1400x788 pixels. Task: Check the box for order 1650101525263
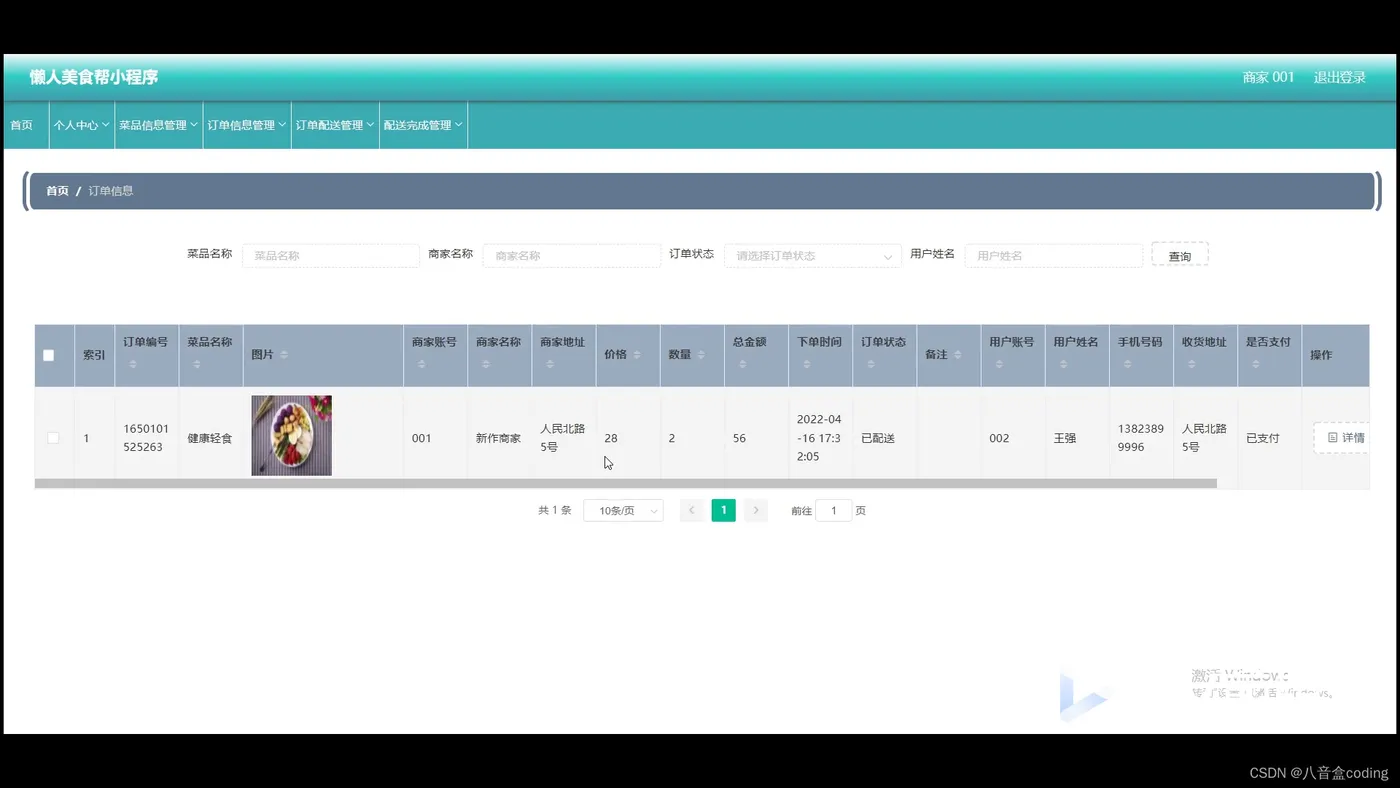point(53,438)
